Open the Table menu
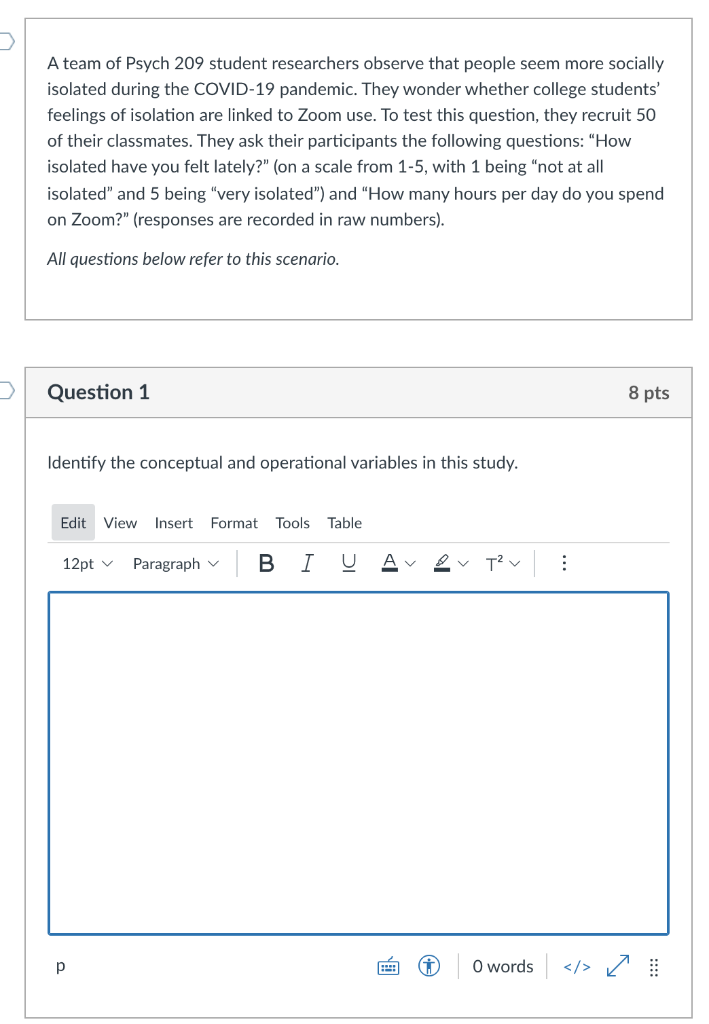The image size is (709, 1024). (x=344, y=522)
